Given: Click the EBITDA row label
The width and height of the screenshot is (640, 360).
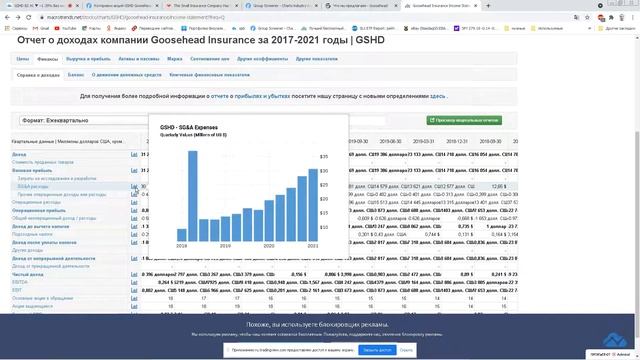Looking at the screenshot, I should coord(20,282).
